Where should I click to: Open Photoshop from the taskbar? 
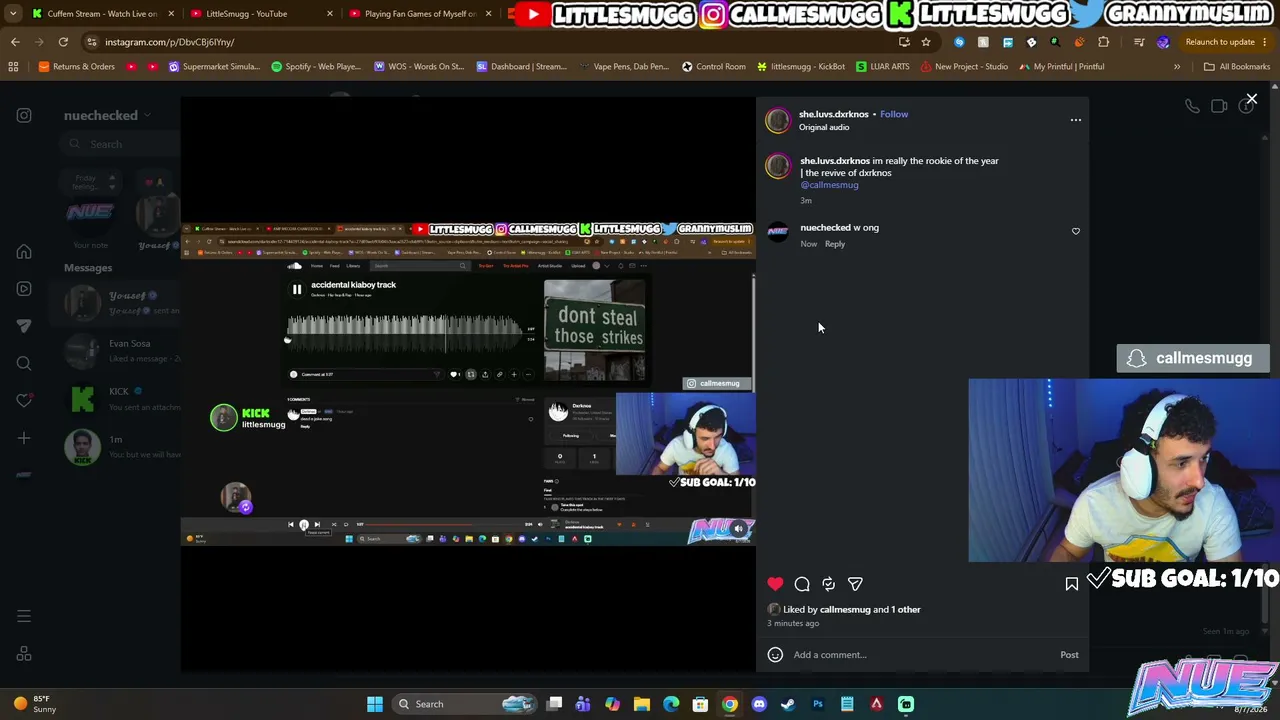[818, 704]
